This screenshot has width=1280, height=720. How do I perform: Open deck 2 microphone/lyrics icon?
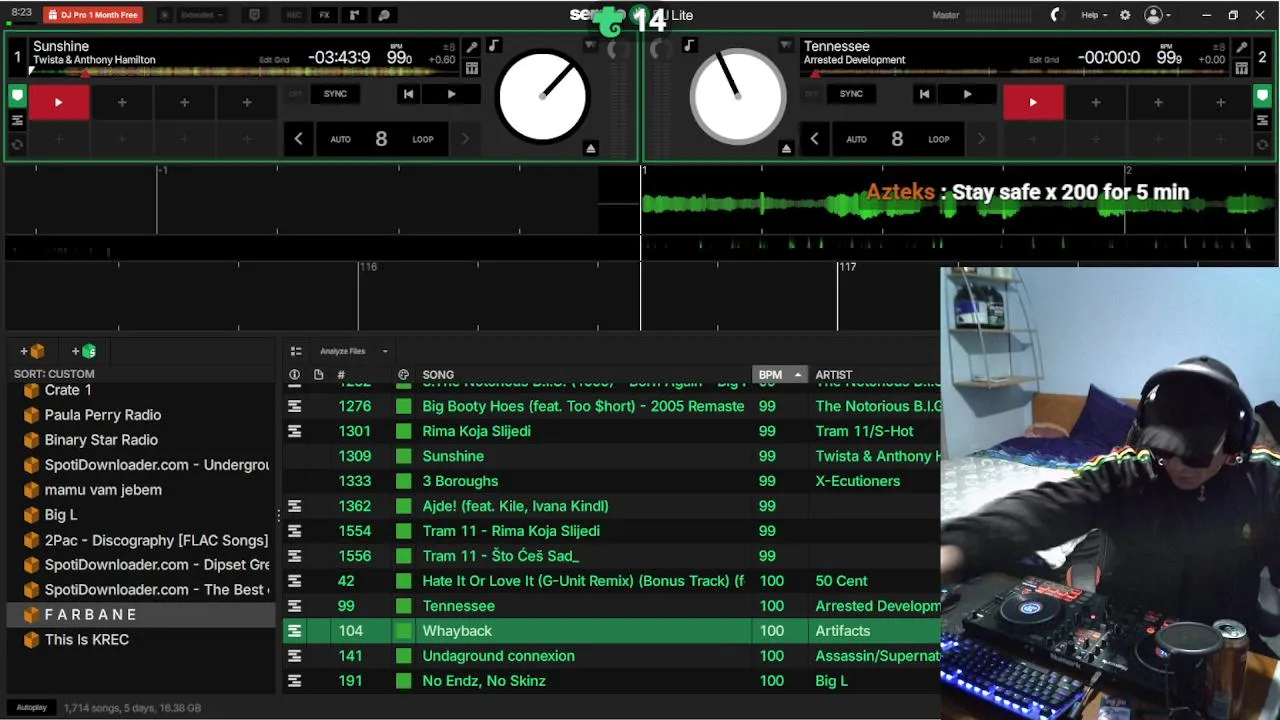[1241, 47]
